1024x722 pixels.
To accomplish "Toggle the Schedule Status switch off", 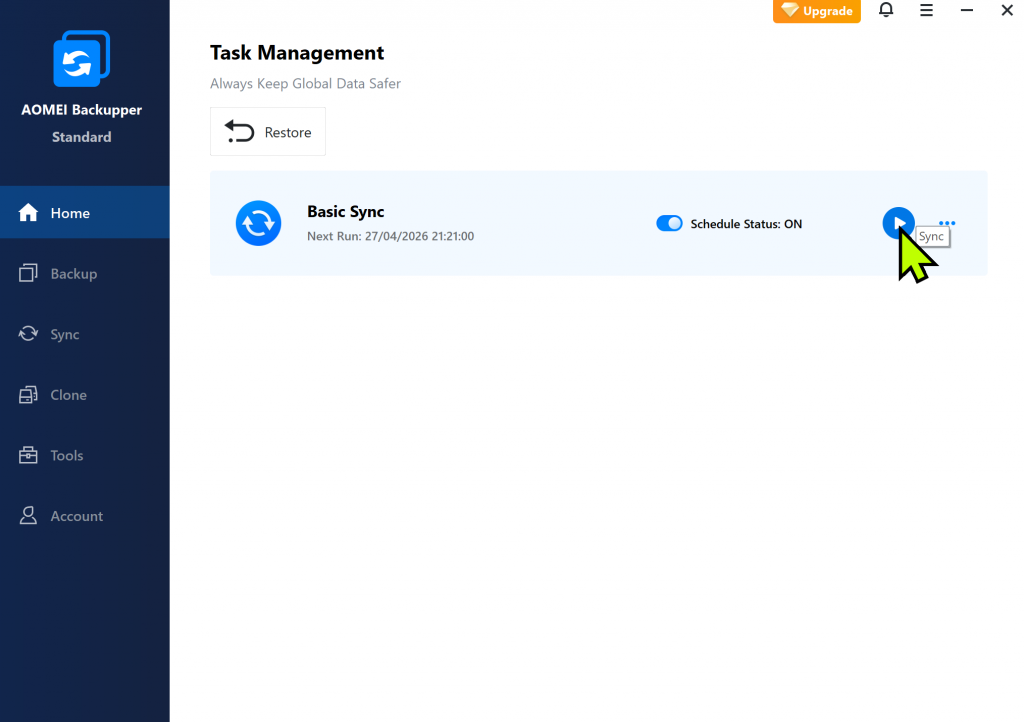I will tap(669, 223).
